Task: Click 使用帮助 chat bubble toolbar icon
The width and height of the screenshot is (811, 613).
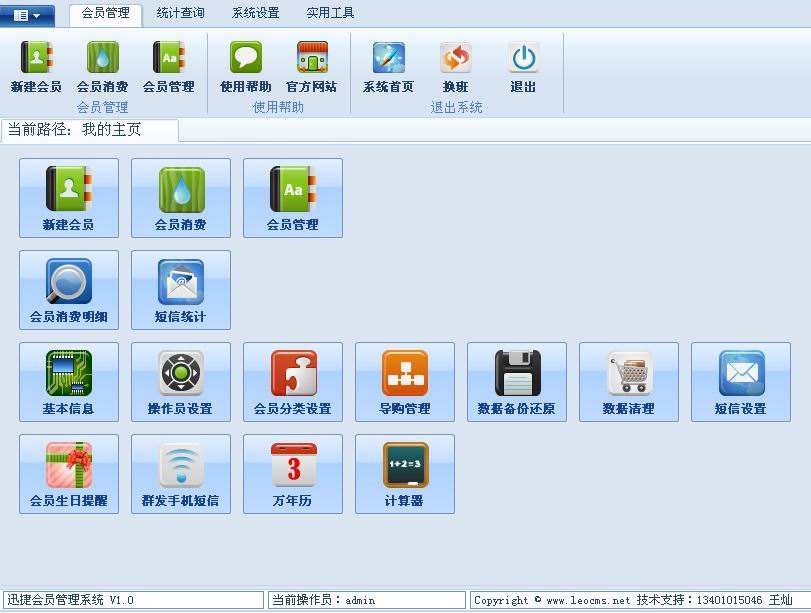Action: point(245,66)
